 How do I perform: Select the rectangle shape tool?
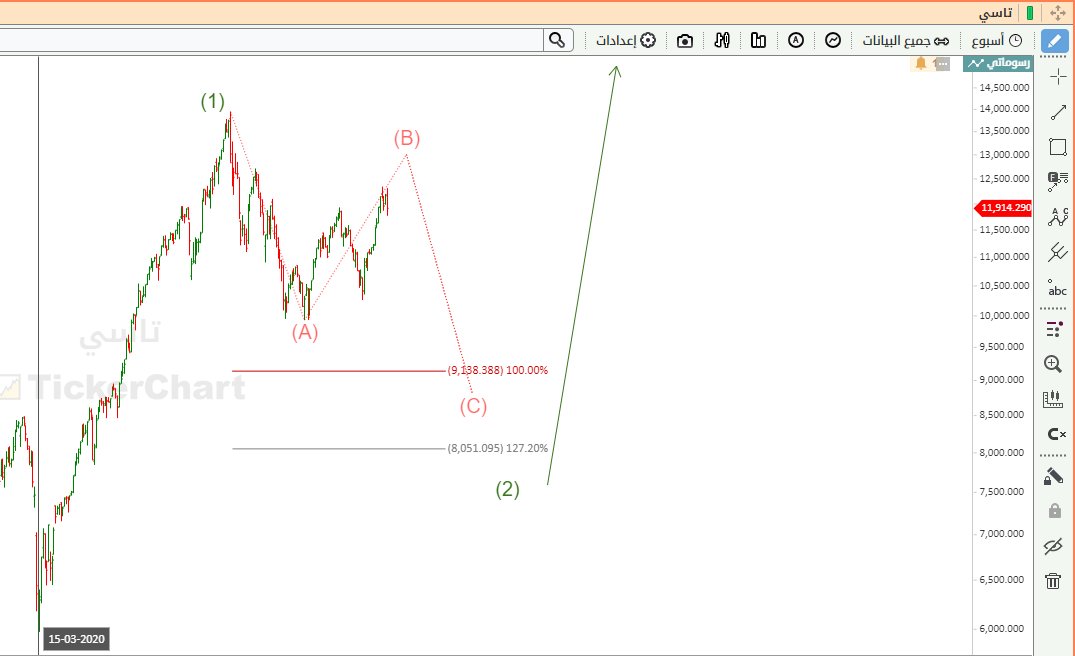point(1058,147)
